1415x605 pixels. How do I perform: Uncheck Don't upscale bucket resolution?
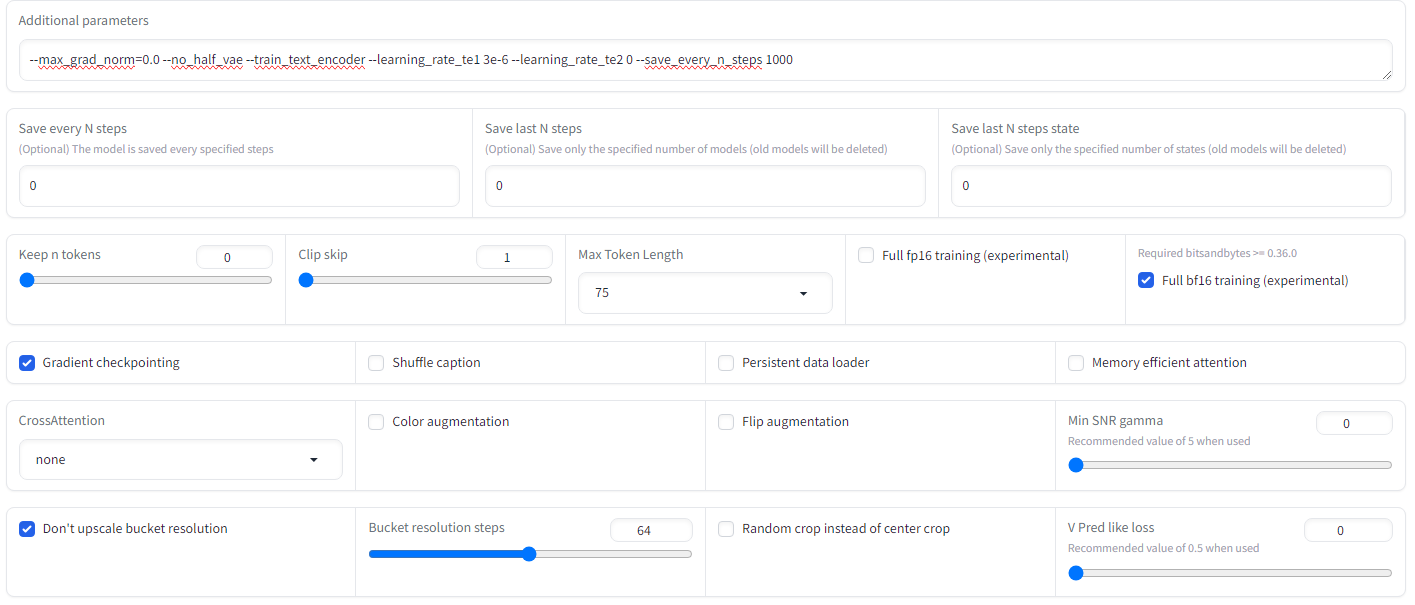27,529
